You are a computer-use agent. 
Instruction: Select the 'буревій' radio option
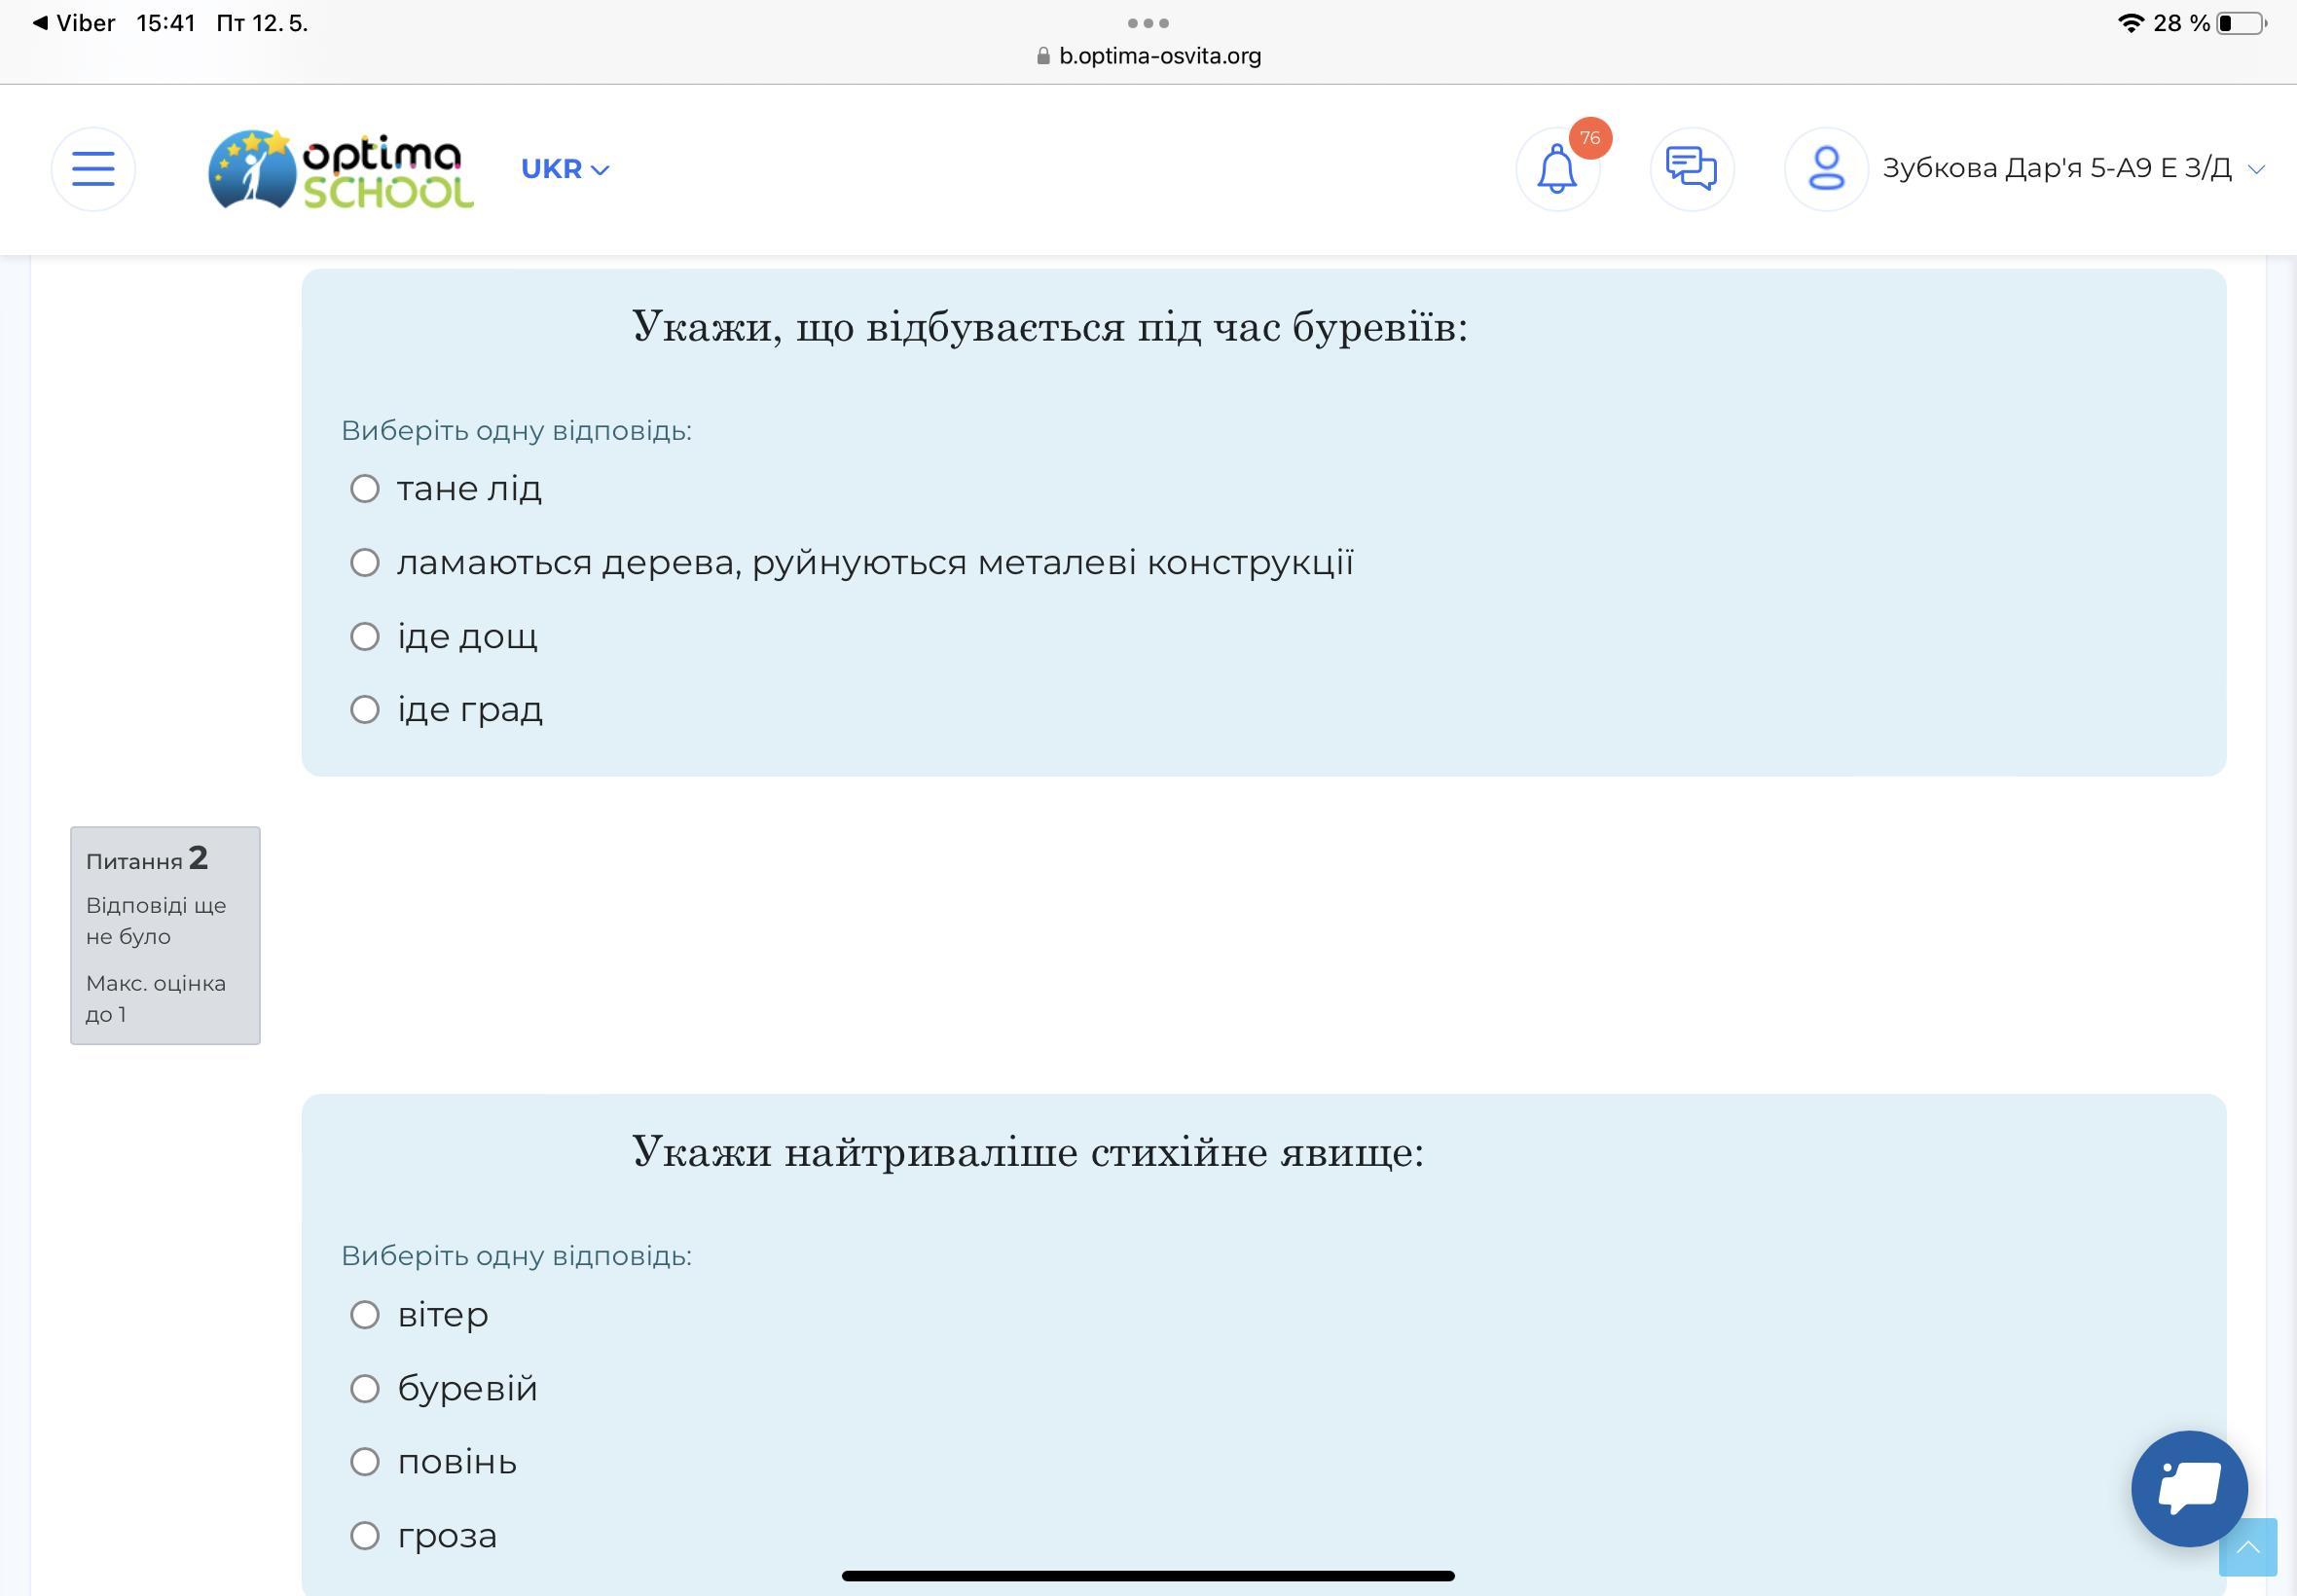(365, 1388)
